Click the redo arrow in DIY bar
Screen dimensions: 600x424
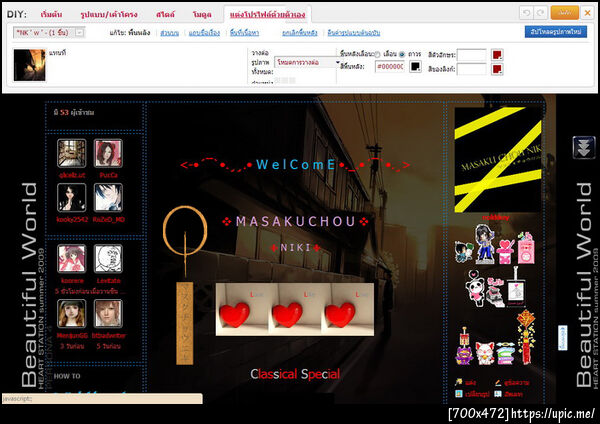click(540, 13)
